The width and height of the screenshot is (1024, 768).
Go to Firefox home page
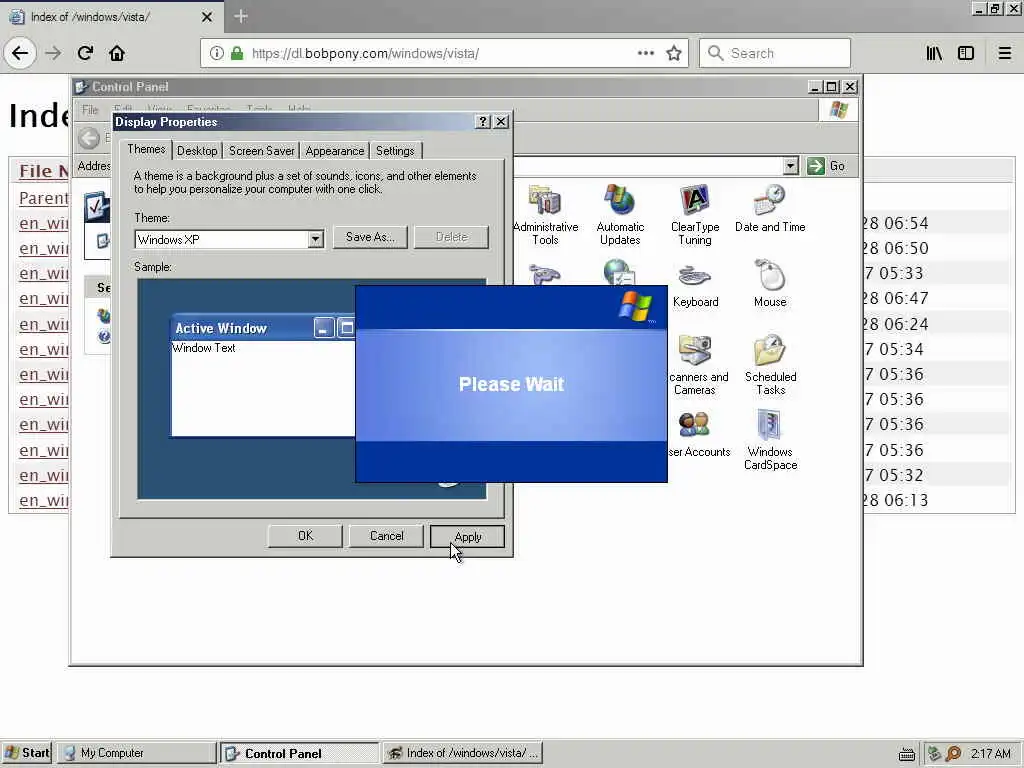point(117,53)
